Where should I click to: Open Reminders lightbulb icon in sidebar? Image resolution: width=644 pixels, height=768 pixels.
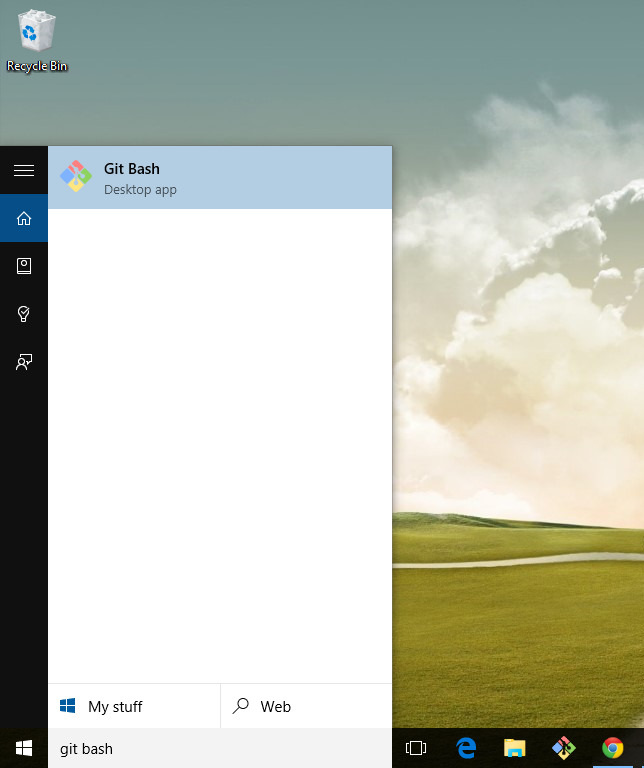click(x=24, y=313)
